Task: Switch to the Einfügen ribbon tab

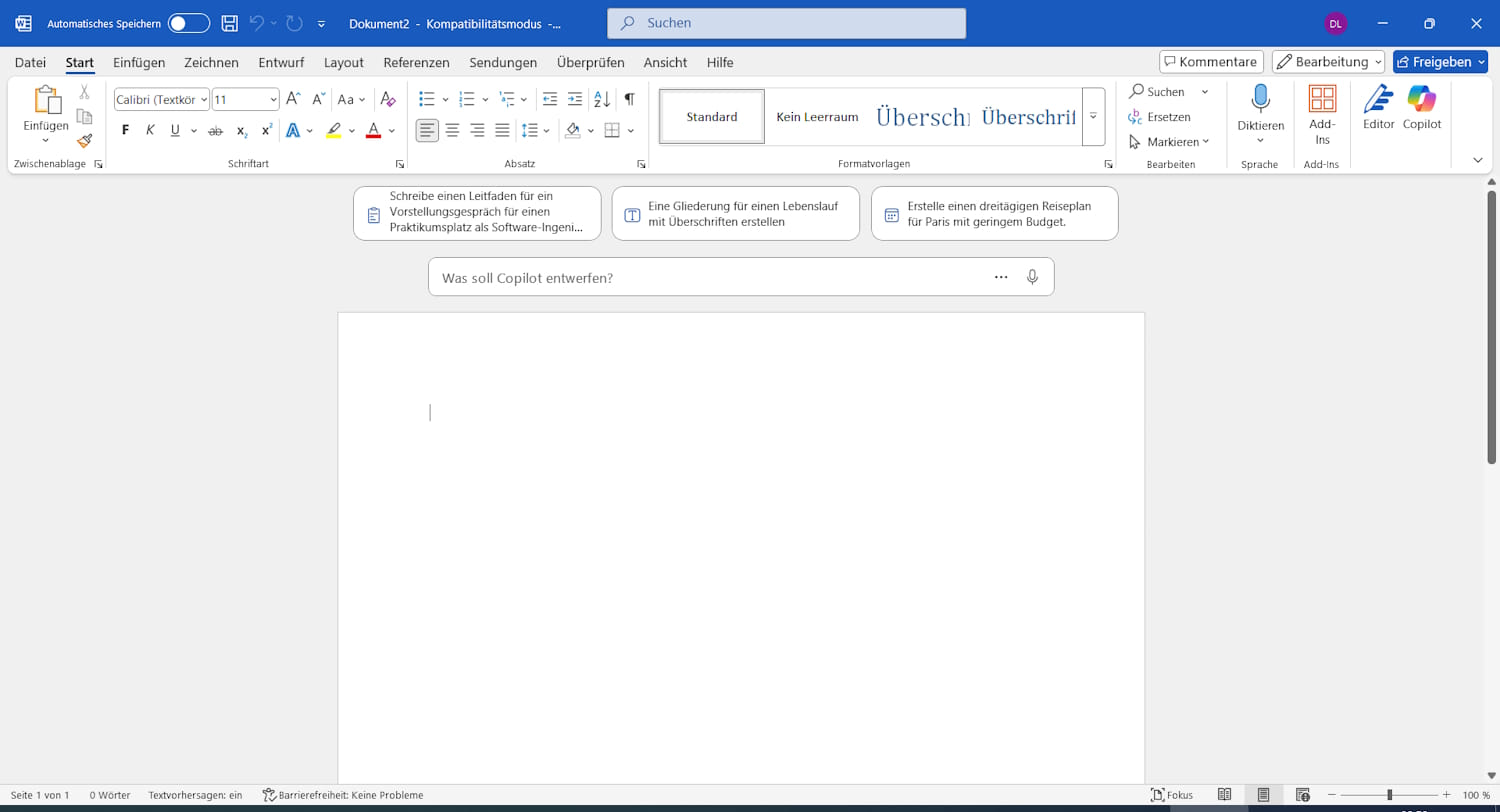Action: (139, 62)
